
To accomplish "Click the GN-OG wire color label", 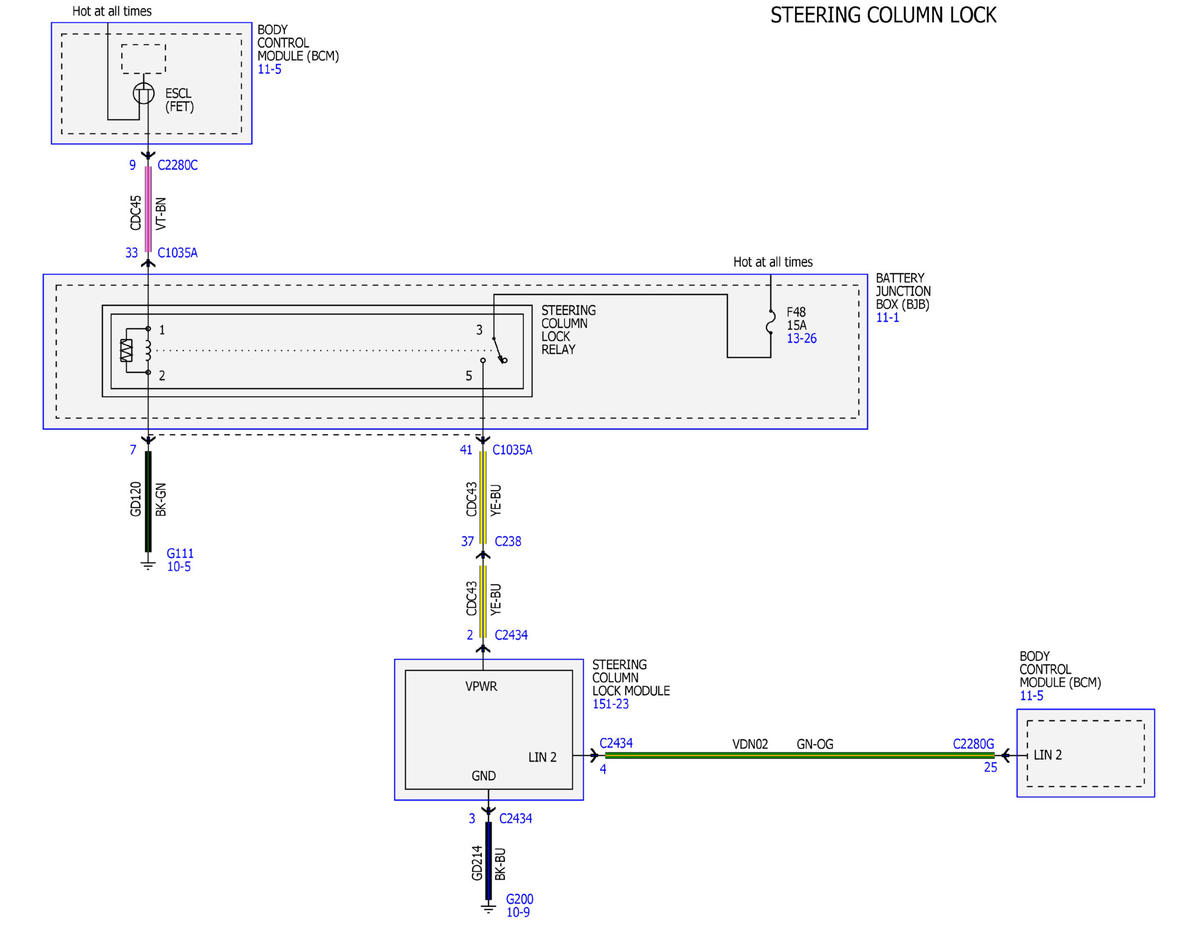I will [815, 744].
